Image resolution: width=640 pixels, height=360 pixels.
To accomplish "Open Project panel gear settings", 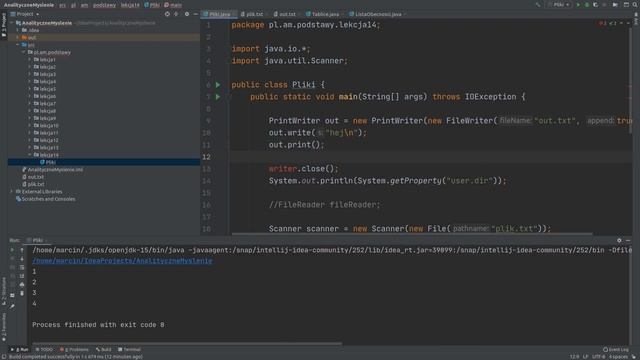I will pyautogui.click(x=187, y=14).
